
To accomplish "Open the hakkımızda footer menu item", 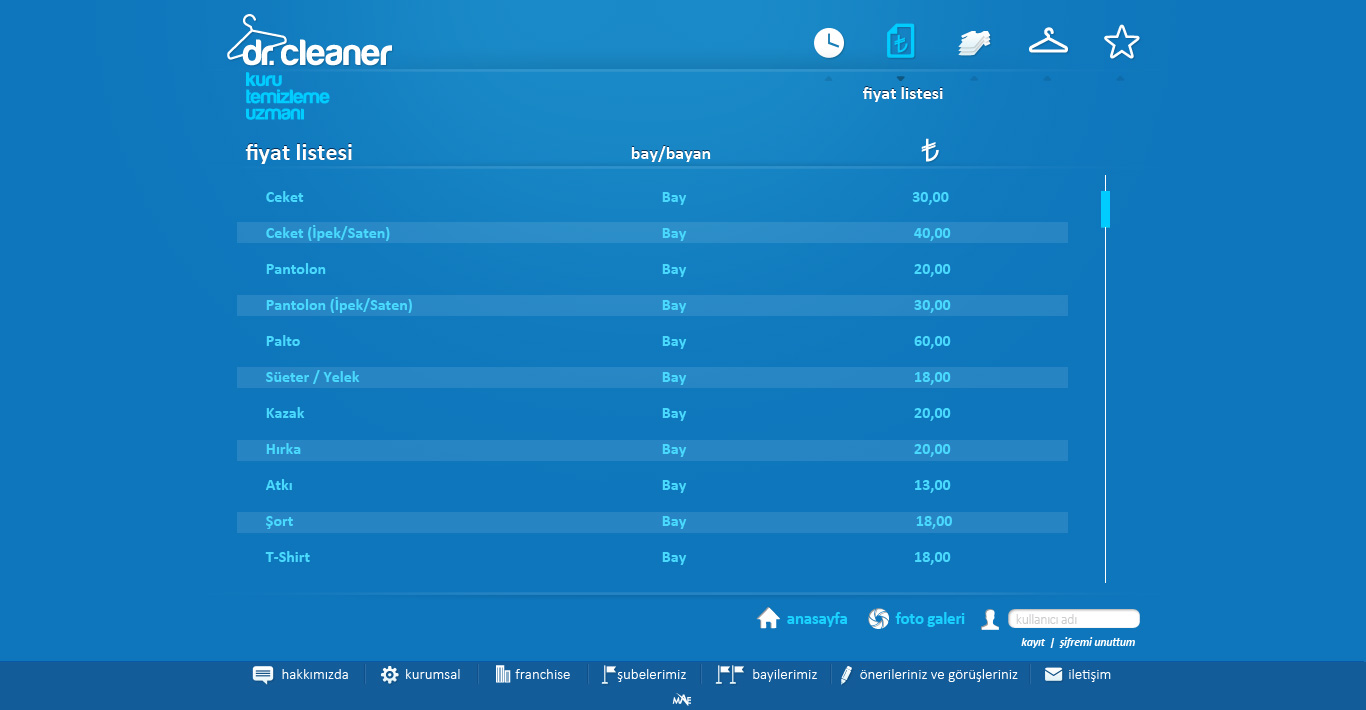I will click(x=315, y=675).
